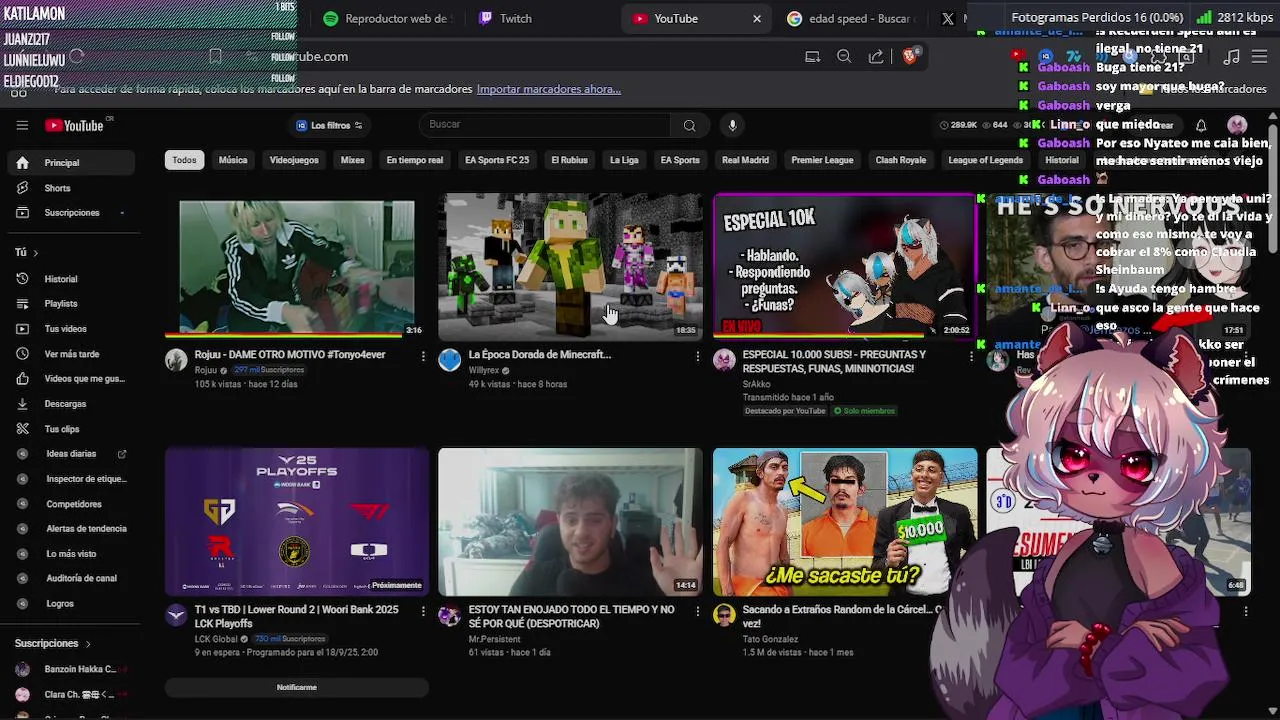Image resolution: width=1280 pixels, height=720 pixels.
Task: Open Suscripciones in sidebar
Action: 70,213
